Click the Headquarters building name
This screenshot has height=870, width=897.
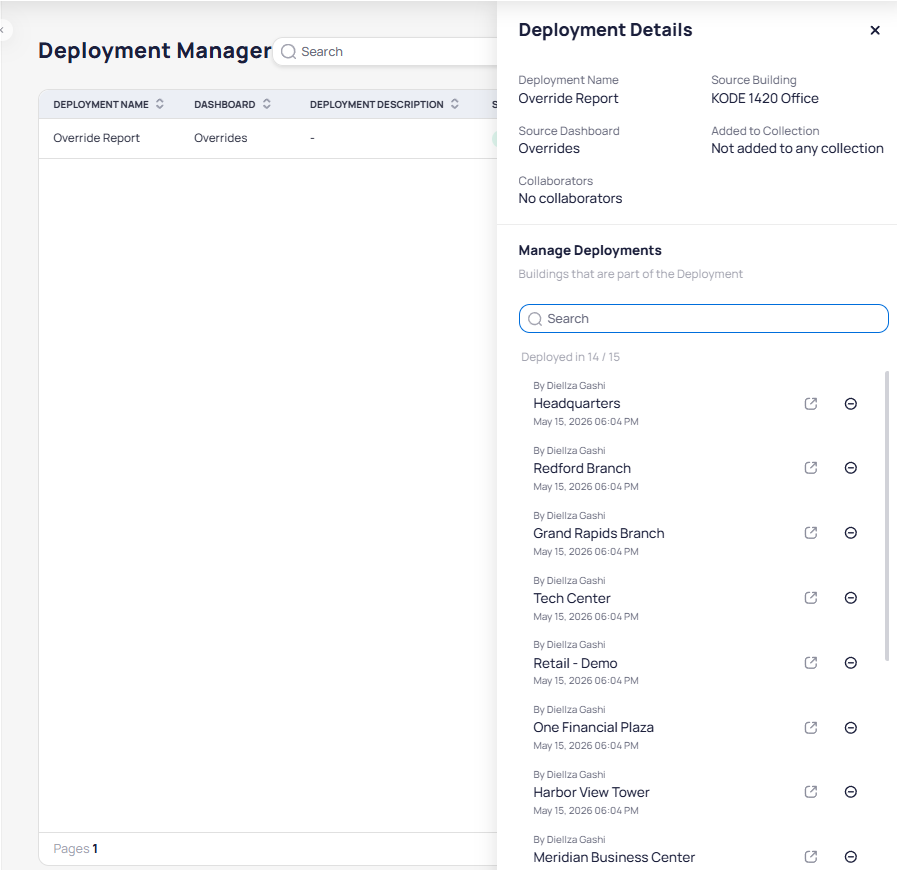[576, 403]
